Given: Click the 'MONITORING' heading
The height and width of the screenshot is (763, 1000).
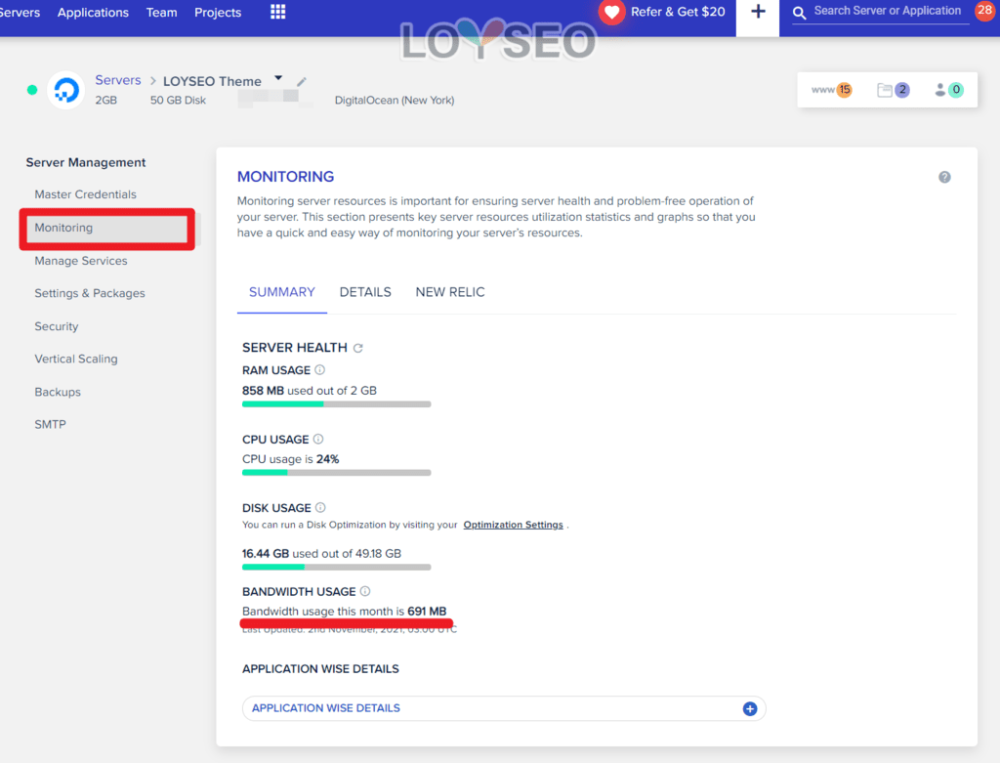Looking at the screenshot, I should coord(286,177).
